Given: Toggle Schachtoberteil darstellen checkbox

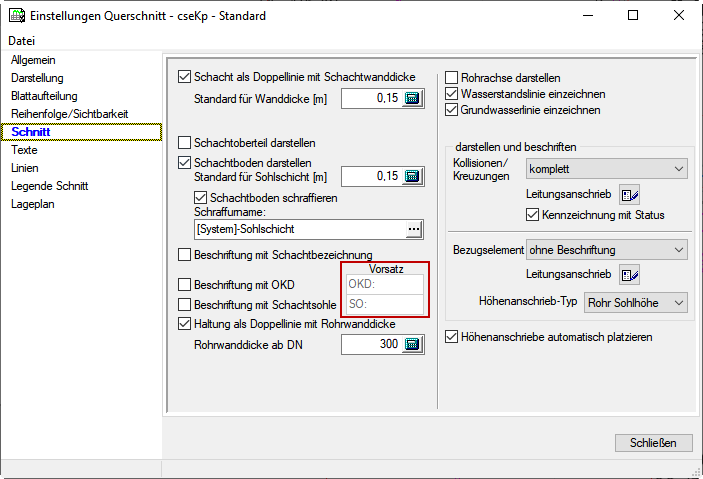Looking at the screenshot, I should tap(184, 143).
